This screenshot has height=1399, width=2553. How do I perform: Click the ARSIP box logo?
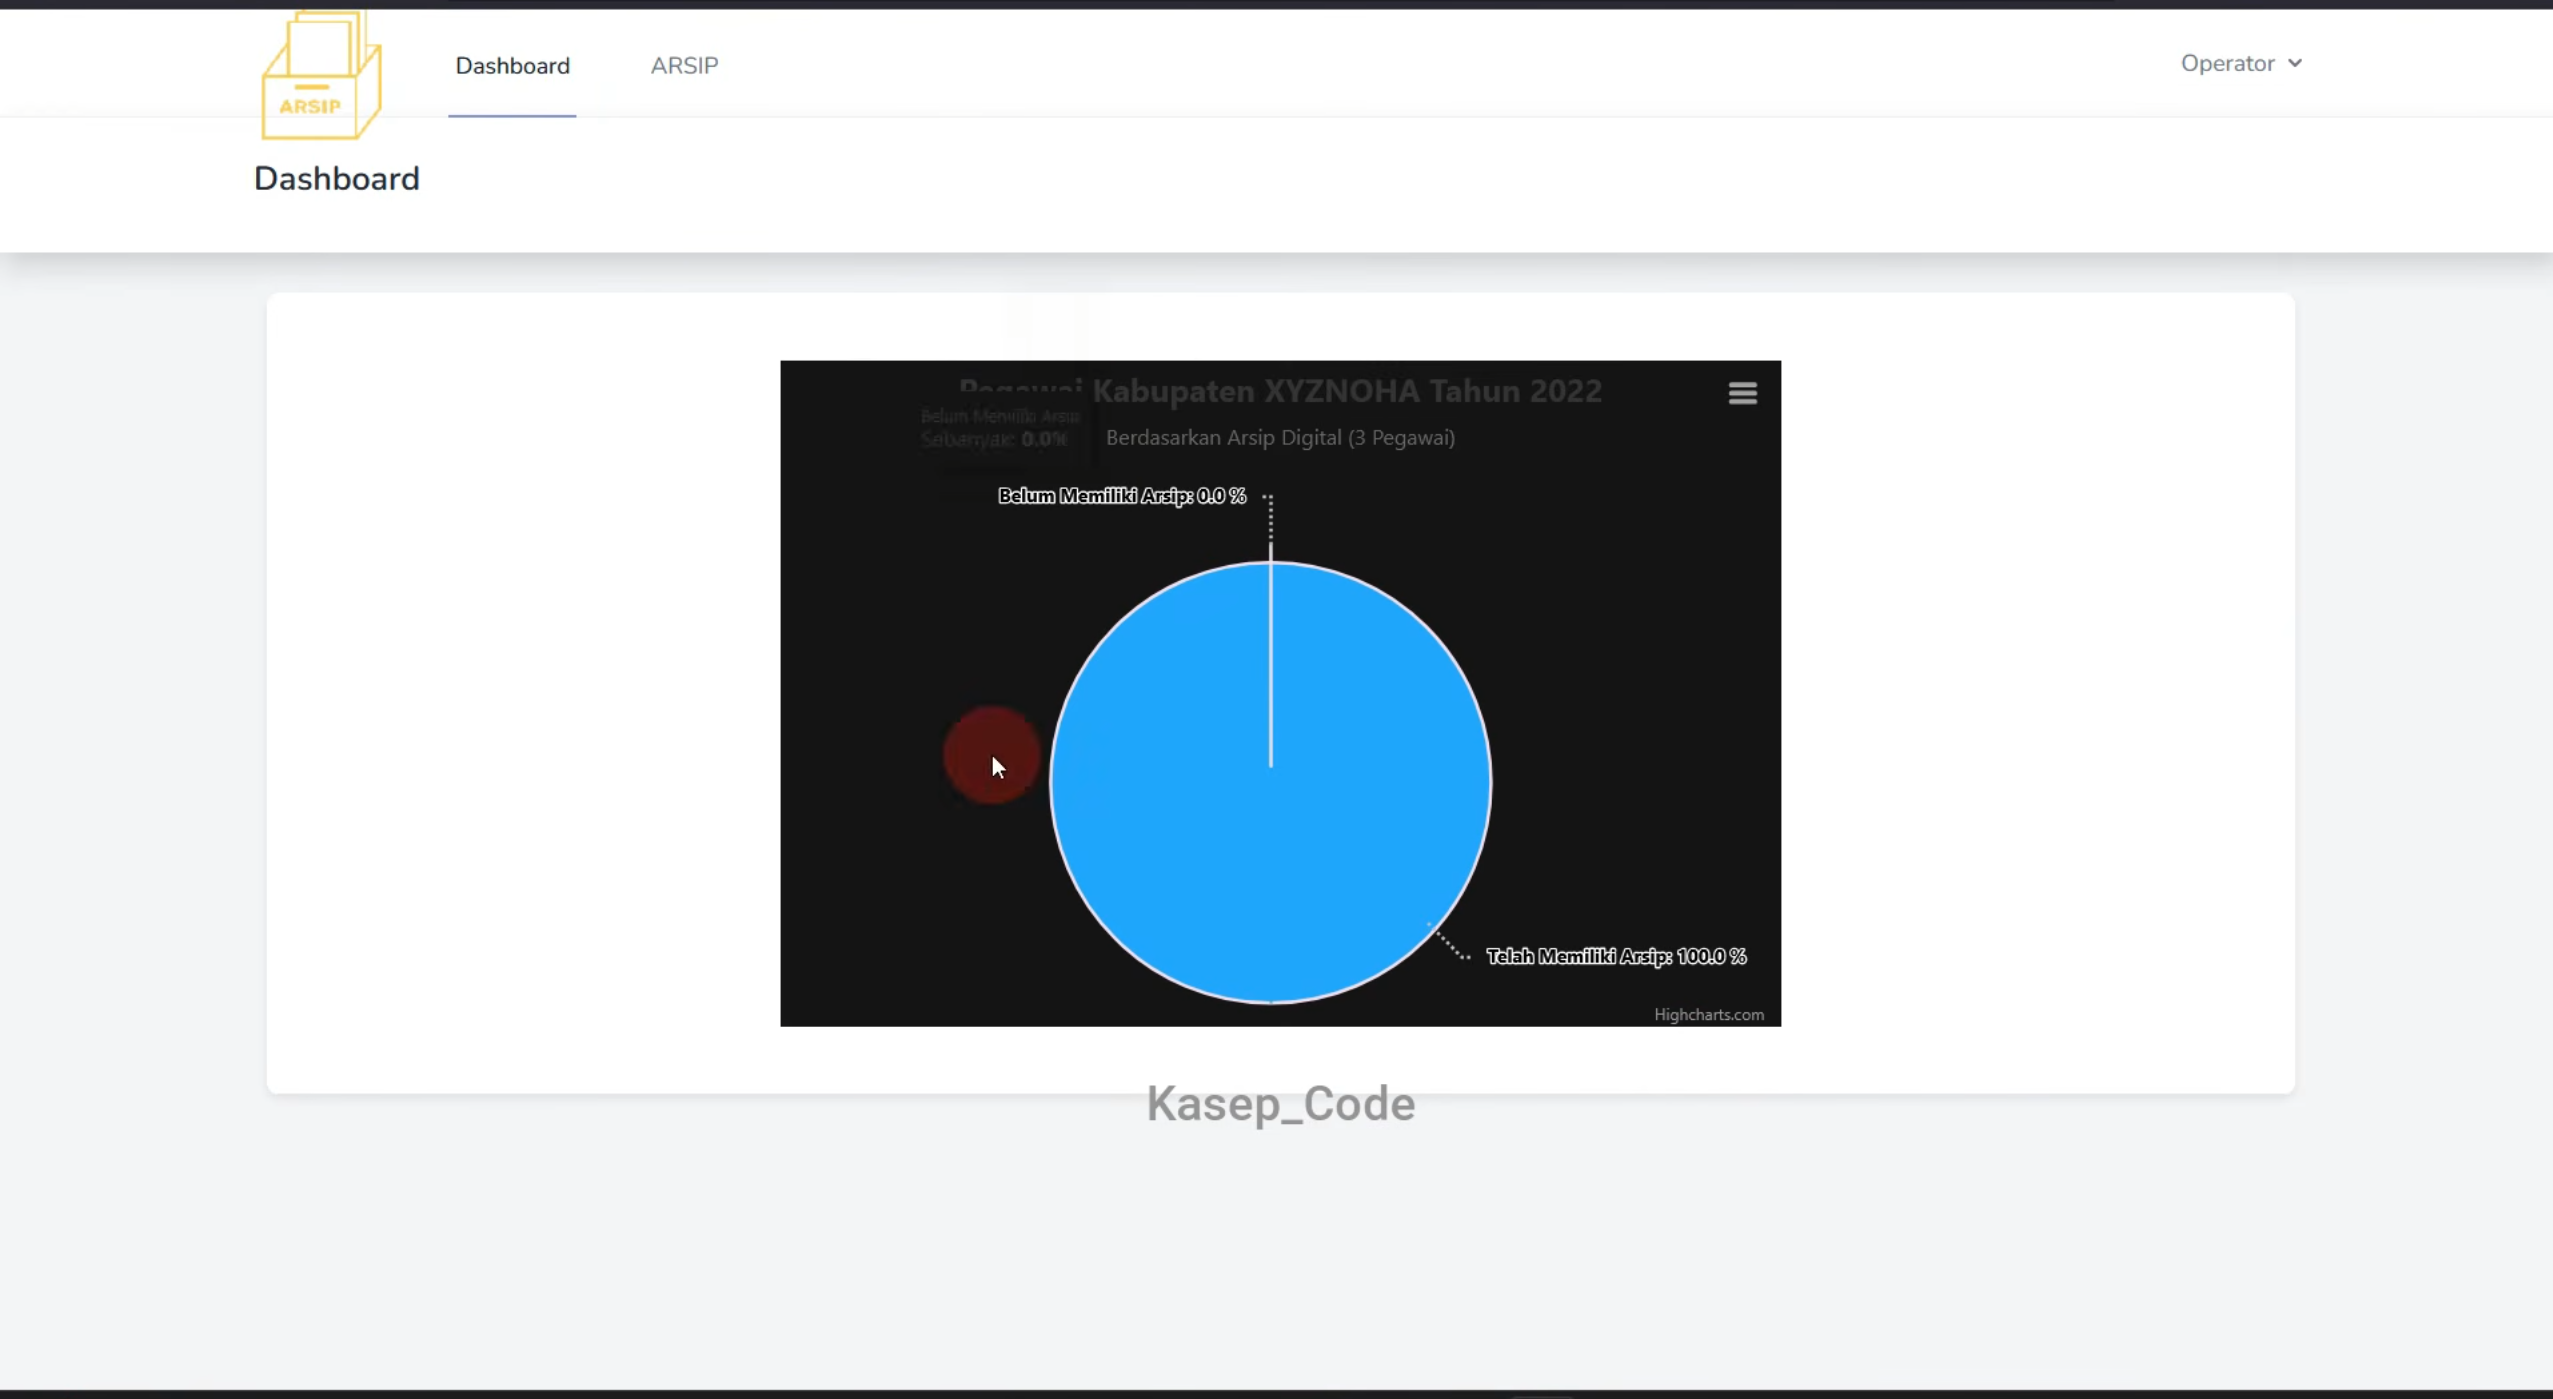321,75
